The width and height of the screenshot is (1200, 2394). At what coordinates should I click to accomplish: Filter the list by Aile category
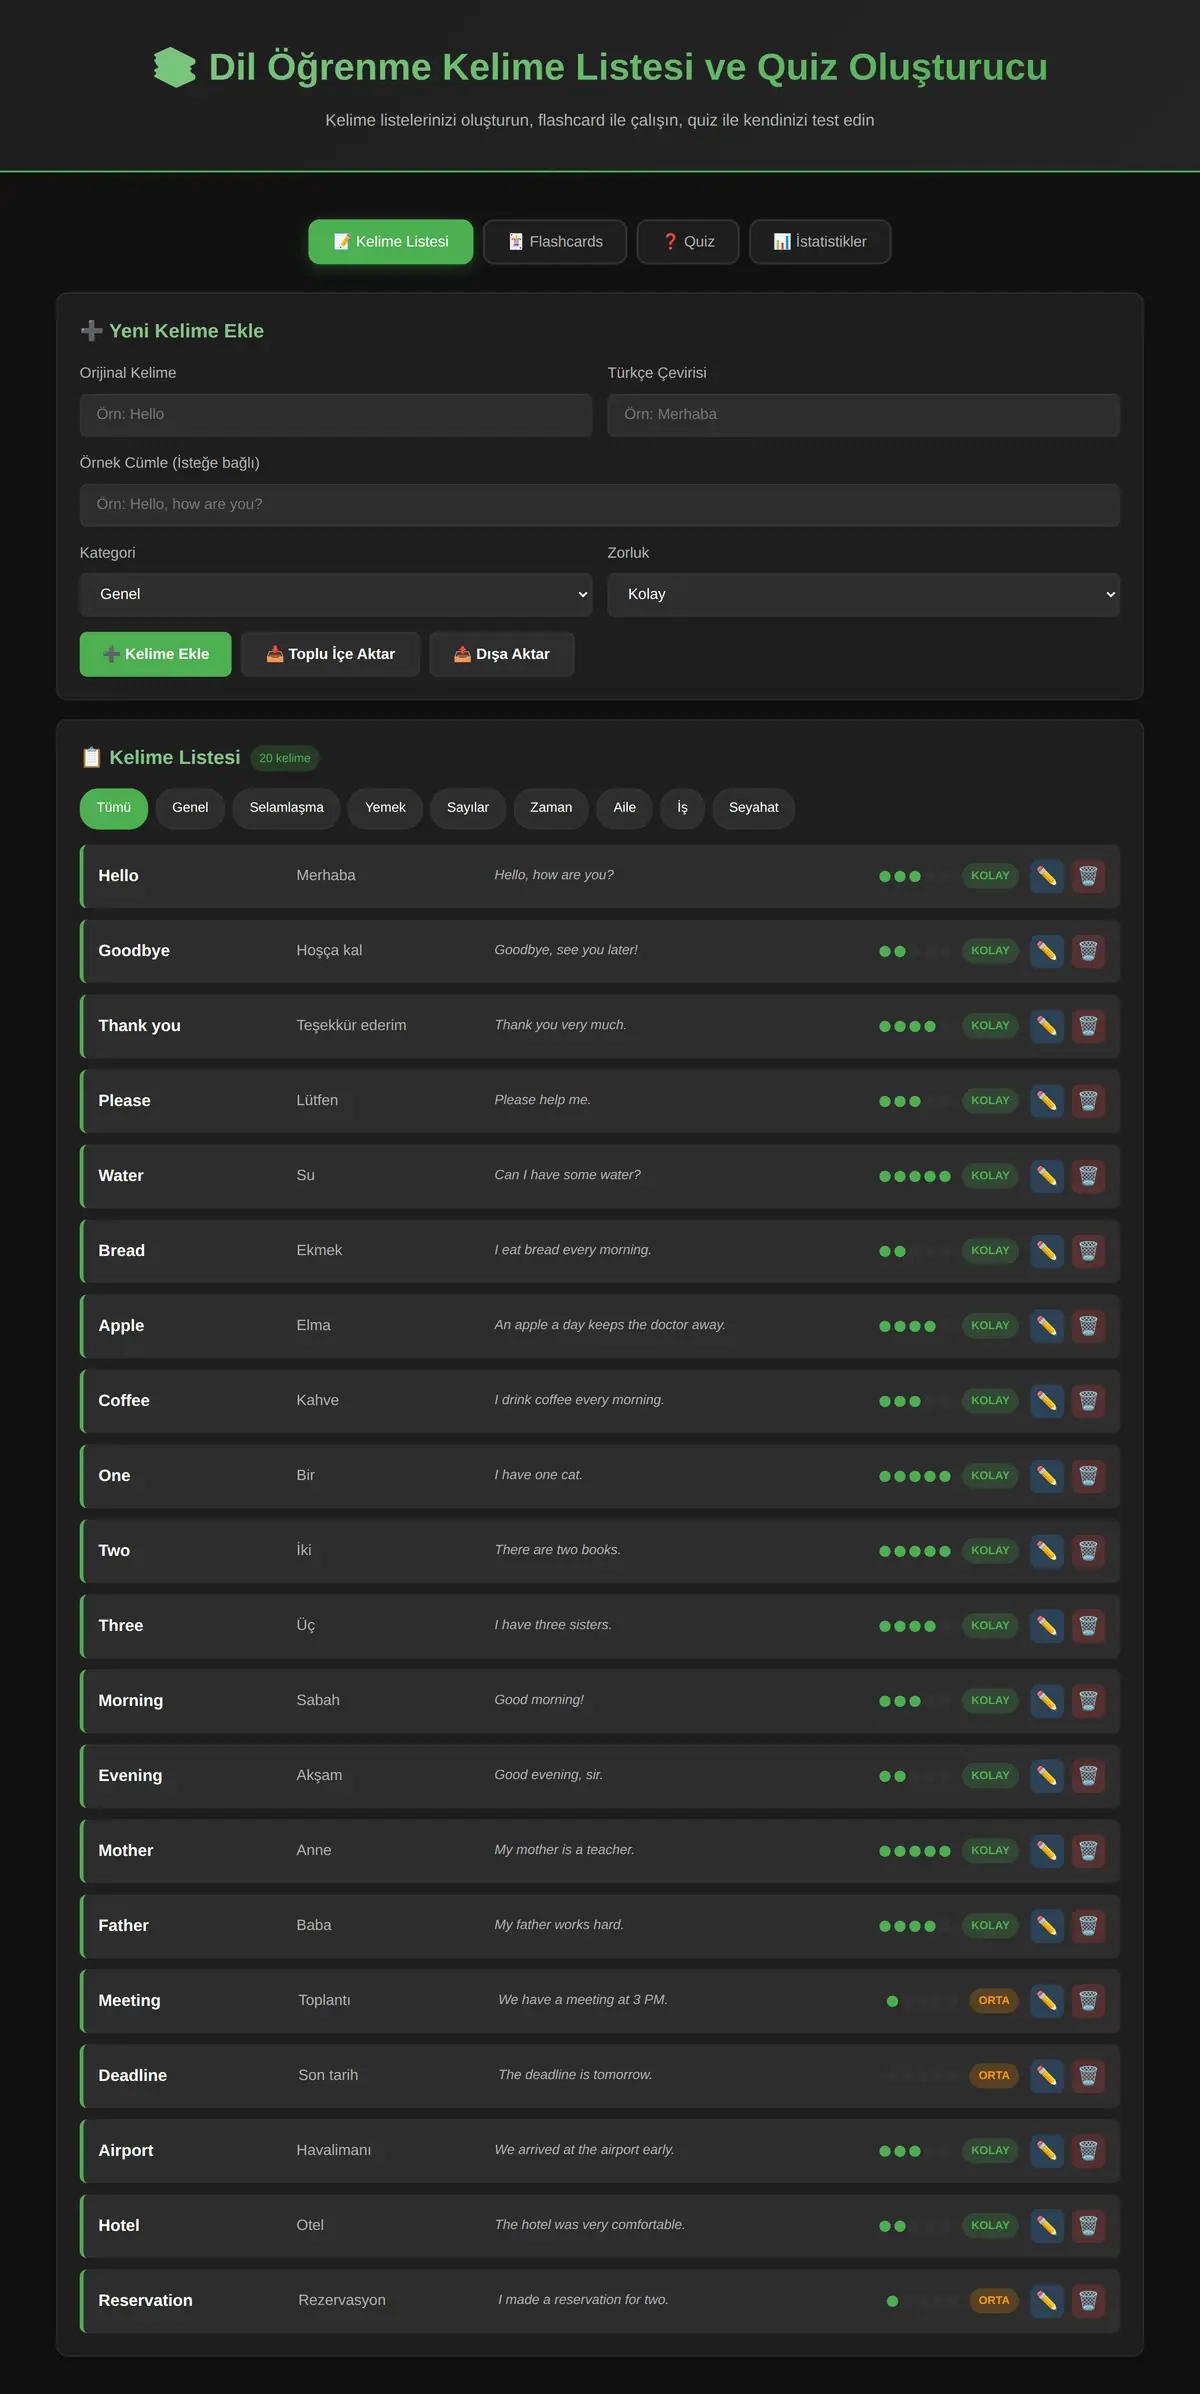click(625, 808)
